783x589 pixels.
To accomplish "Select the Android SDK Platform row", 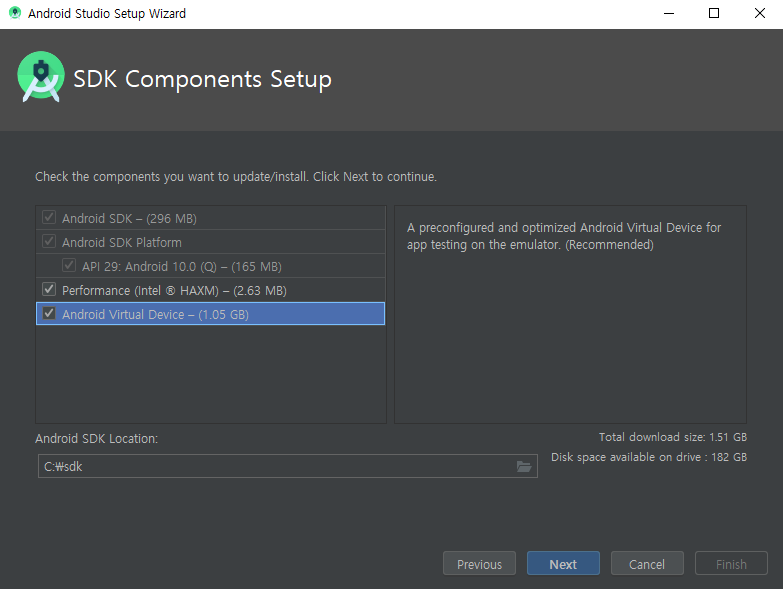I will (x=211, y=242).
